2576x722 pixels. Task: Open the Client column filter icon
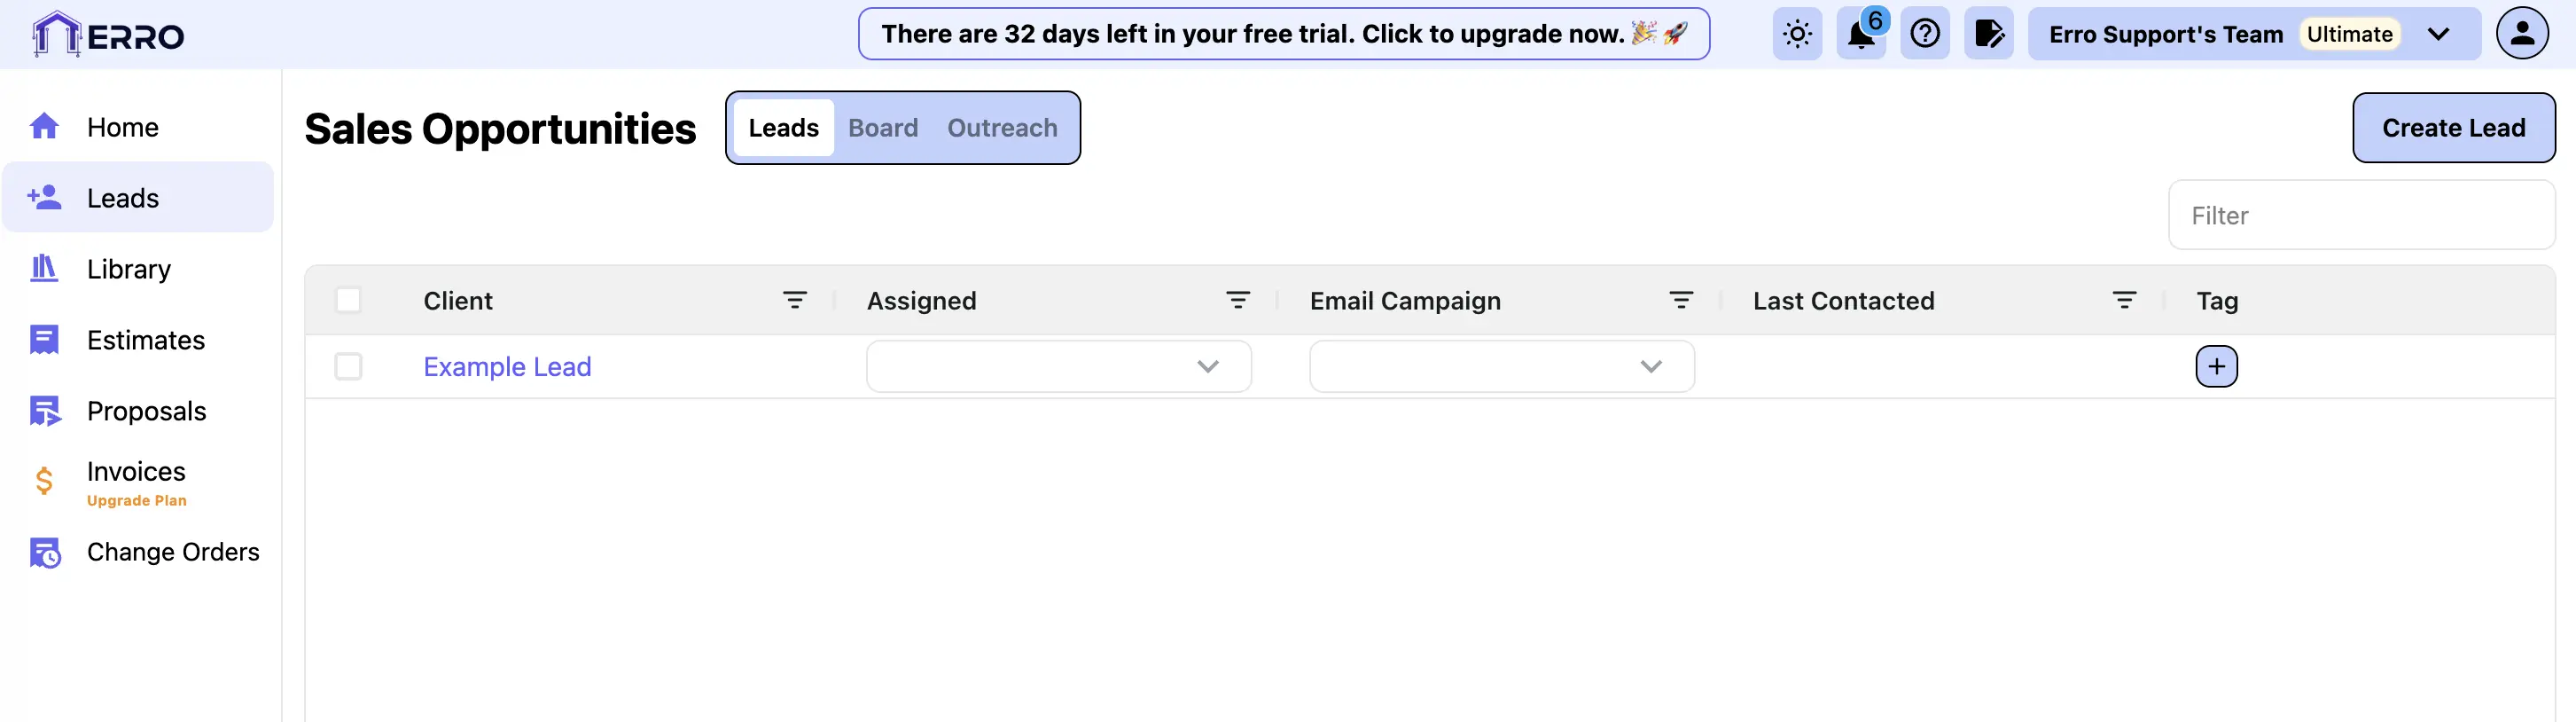tap(794, 300)
